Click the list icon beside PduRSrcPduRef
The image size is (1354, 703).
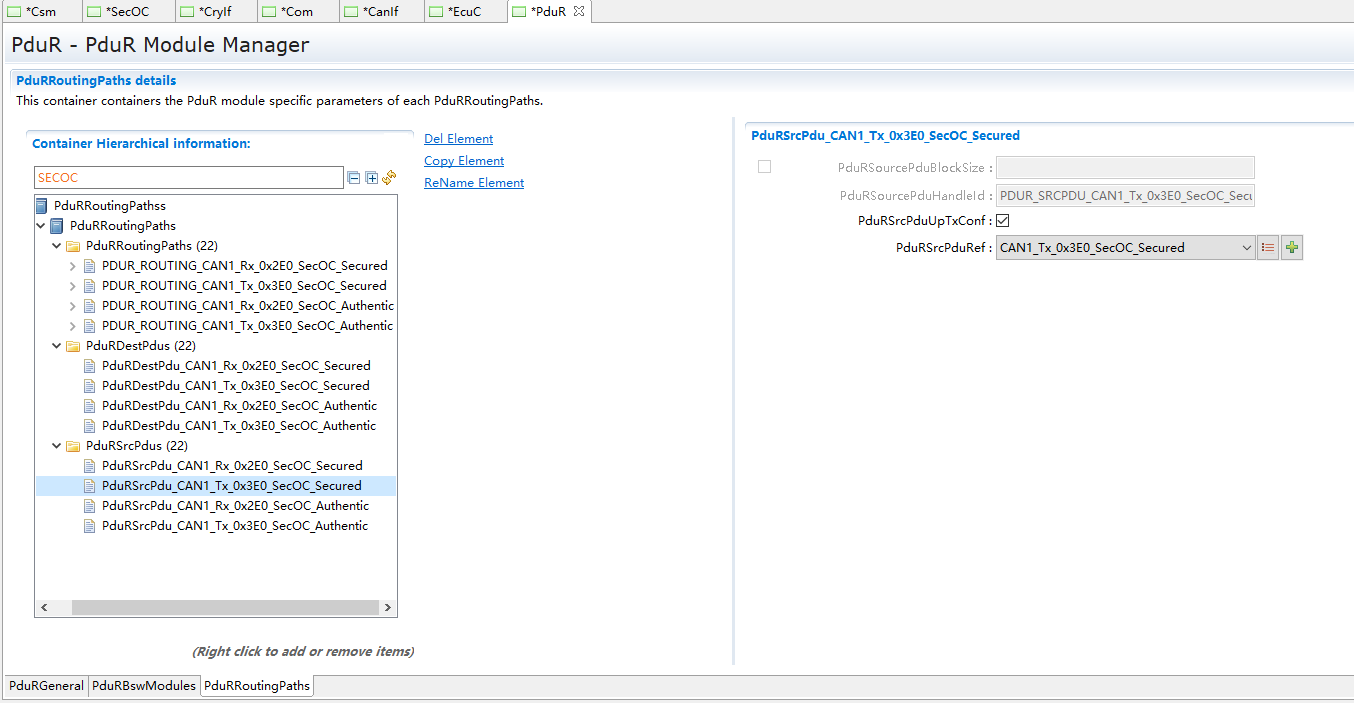1268,248
